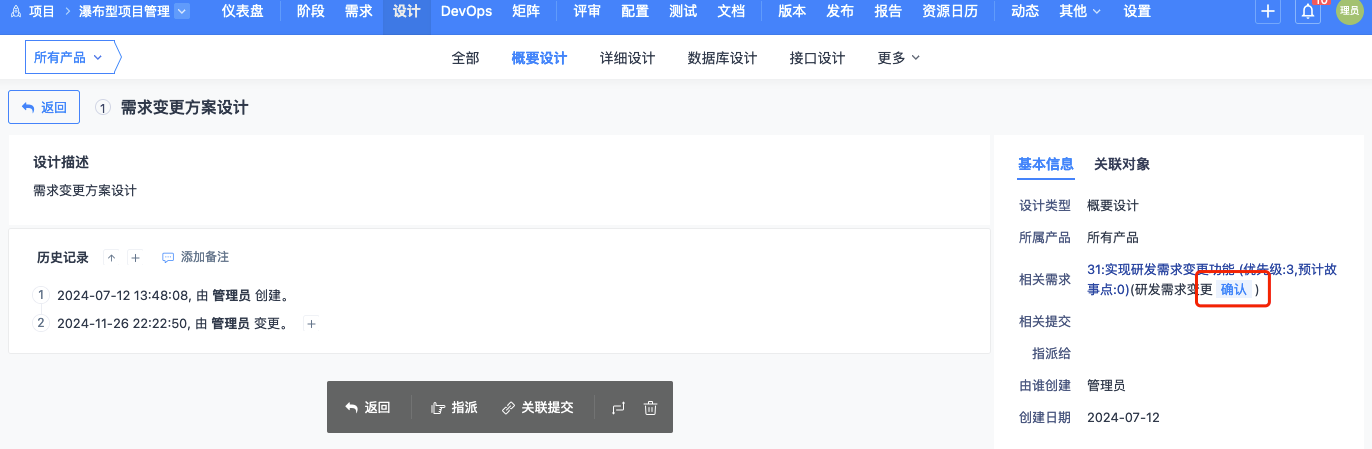Open the 文档 menu
The image size is (1372, 449).
click(731, 12)
